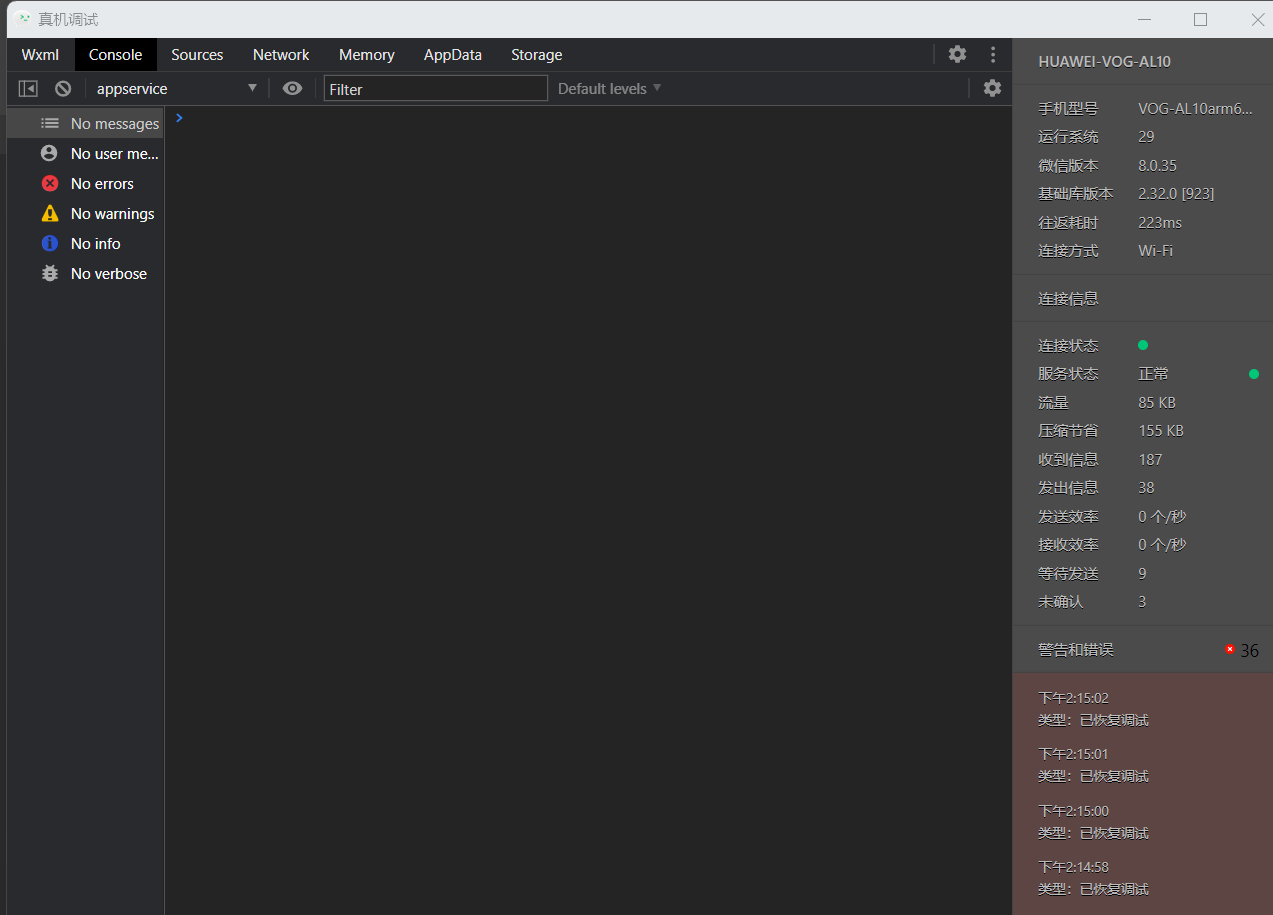Select the No messages sidebar row

tap(85, 124)
